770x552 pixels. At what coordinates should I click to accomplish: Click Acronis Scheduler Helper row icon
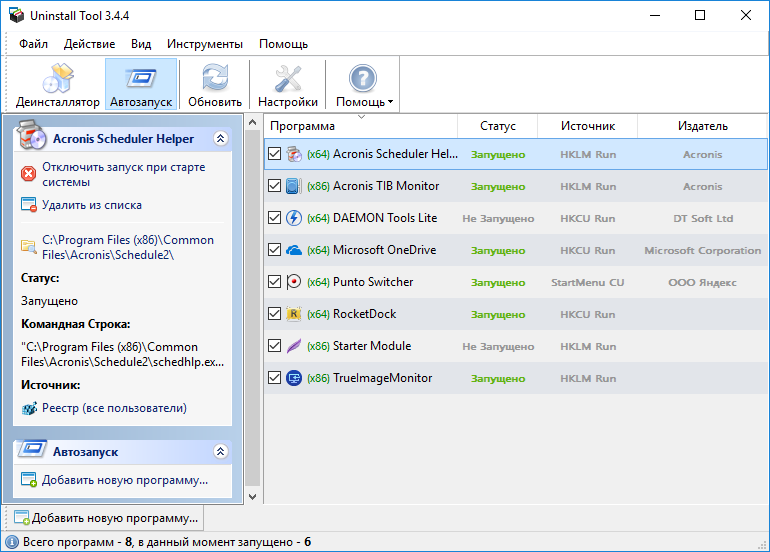pyautogui.click(x=294, y=154)
